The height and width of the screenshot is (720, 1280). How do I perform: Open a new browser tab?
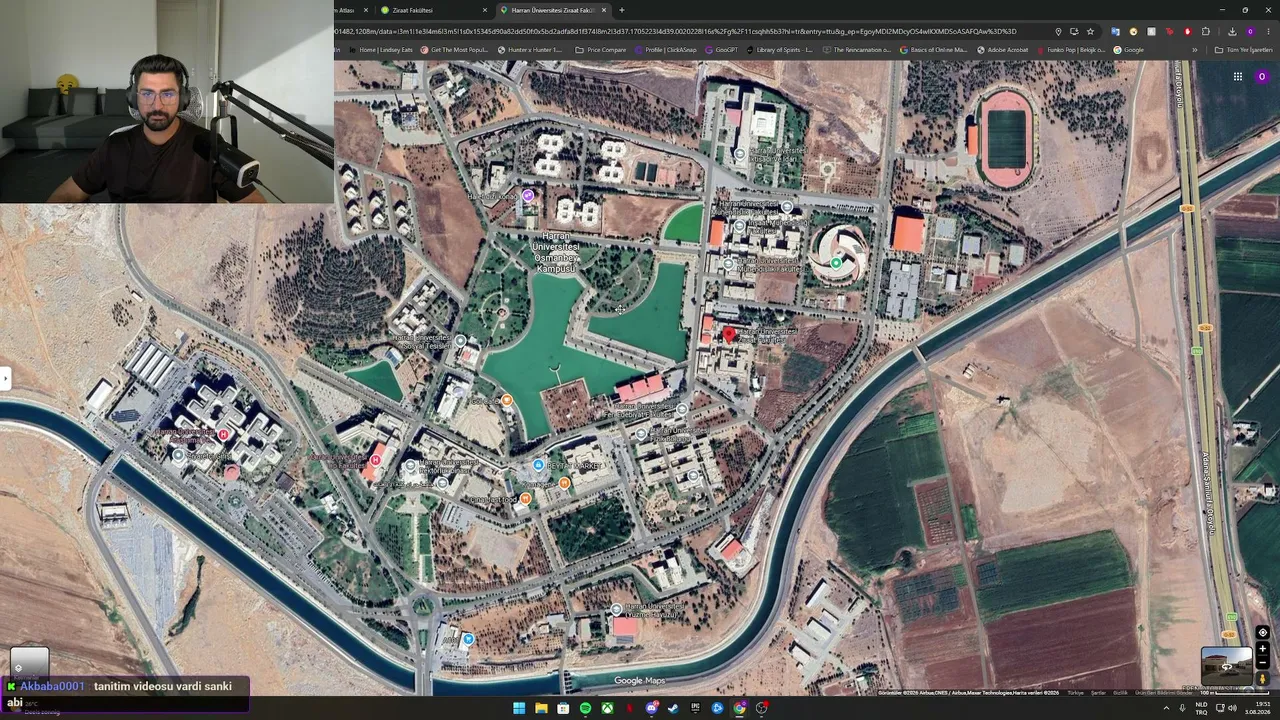[x=622, y=10]
